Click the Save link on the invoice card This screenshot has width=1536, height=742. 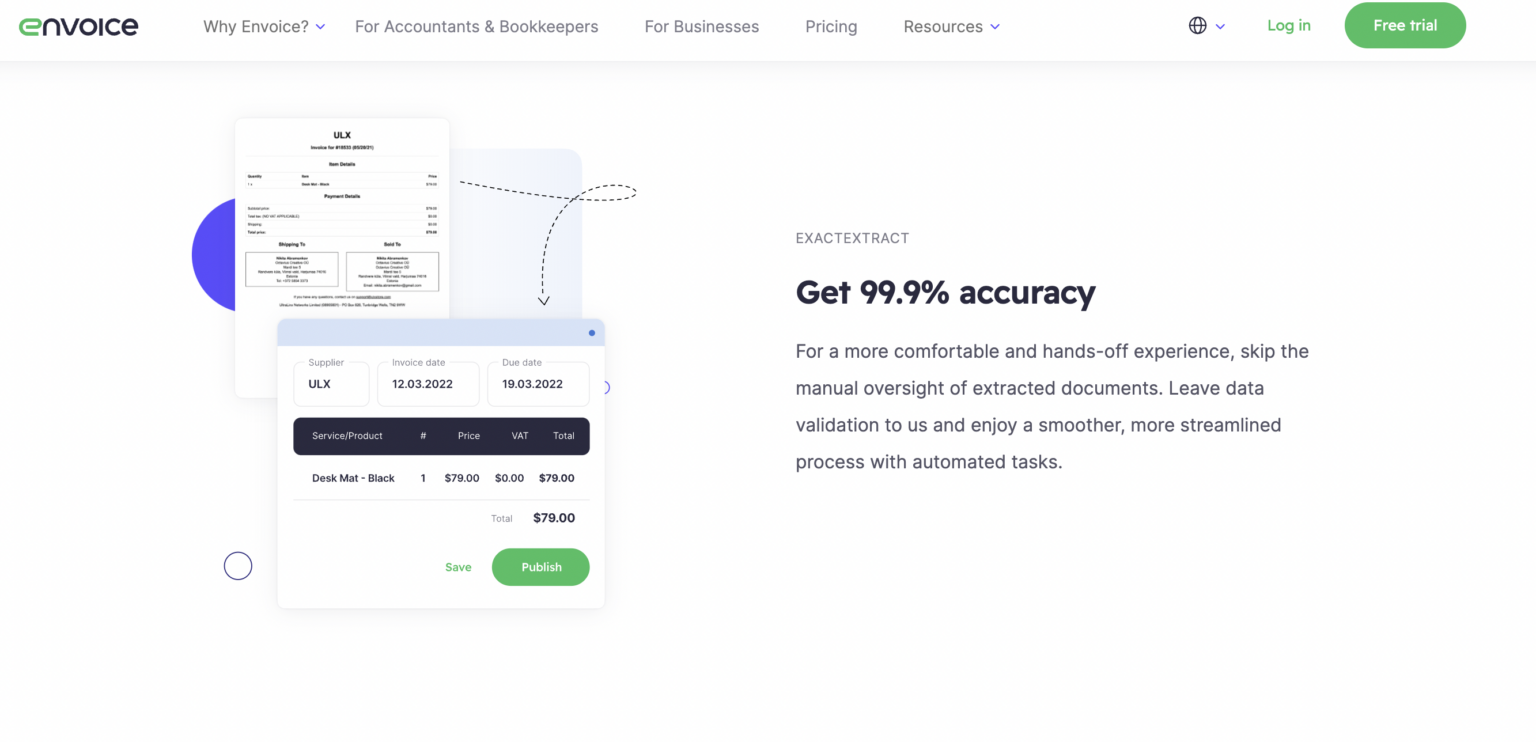pos(458,566)
